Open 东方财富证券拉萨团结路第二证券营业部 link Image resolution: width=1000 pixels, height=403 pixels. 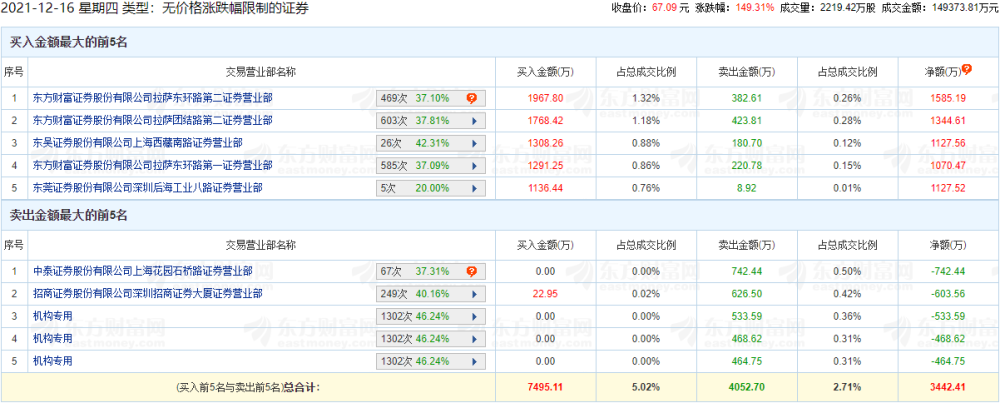[x=152, y=120]
